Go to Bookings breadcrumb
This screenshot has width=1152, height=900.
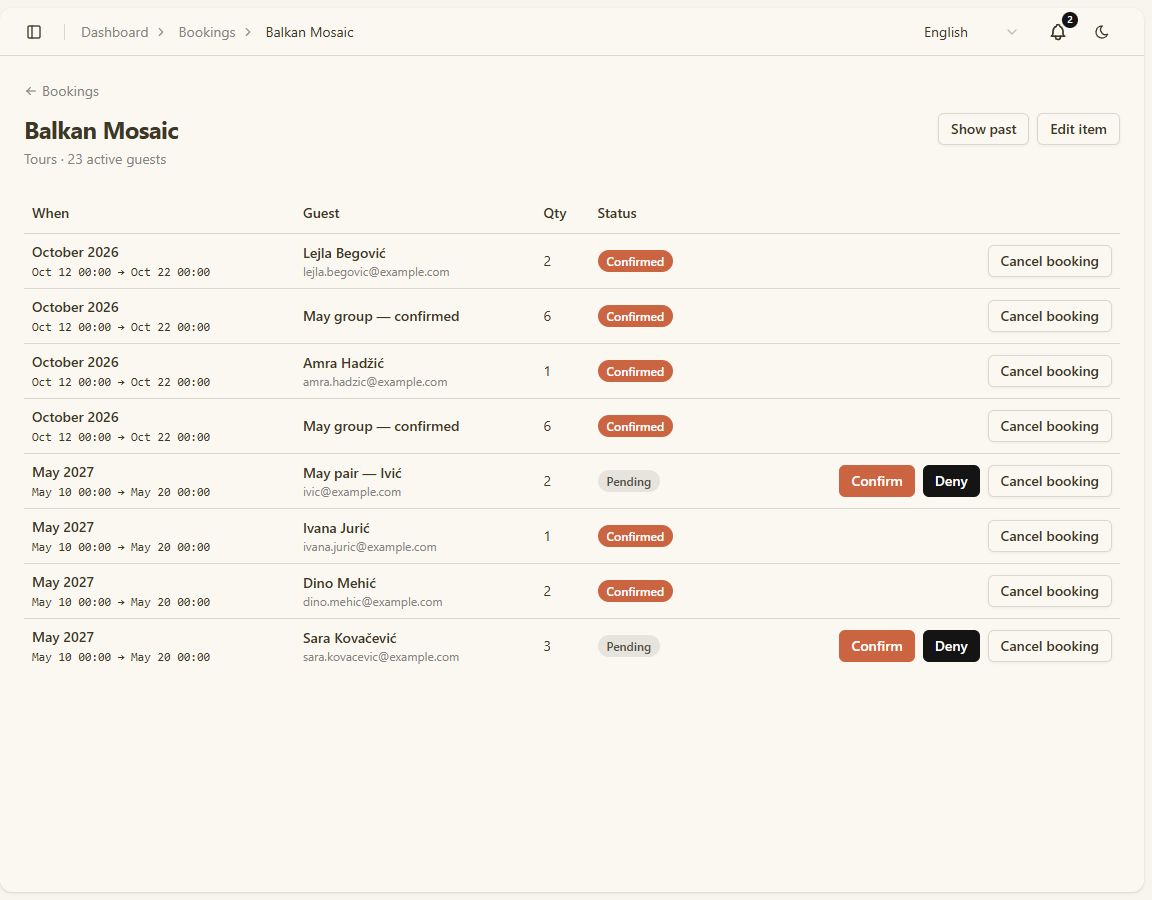[x=206, y=32]
